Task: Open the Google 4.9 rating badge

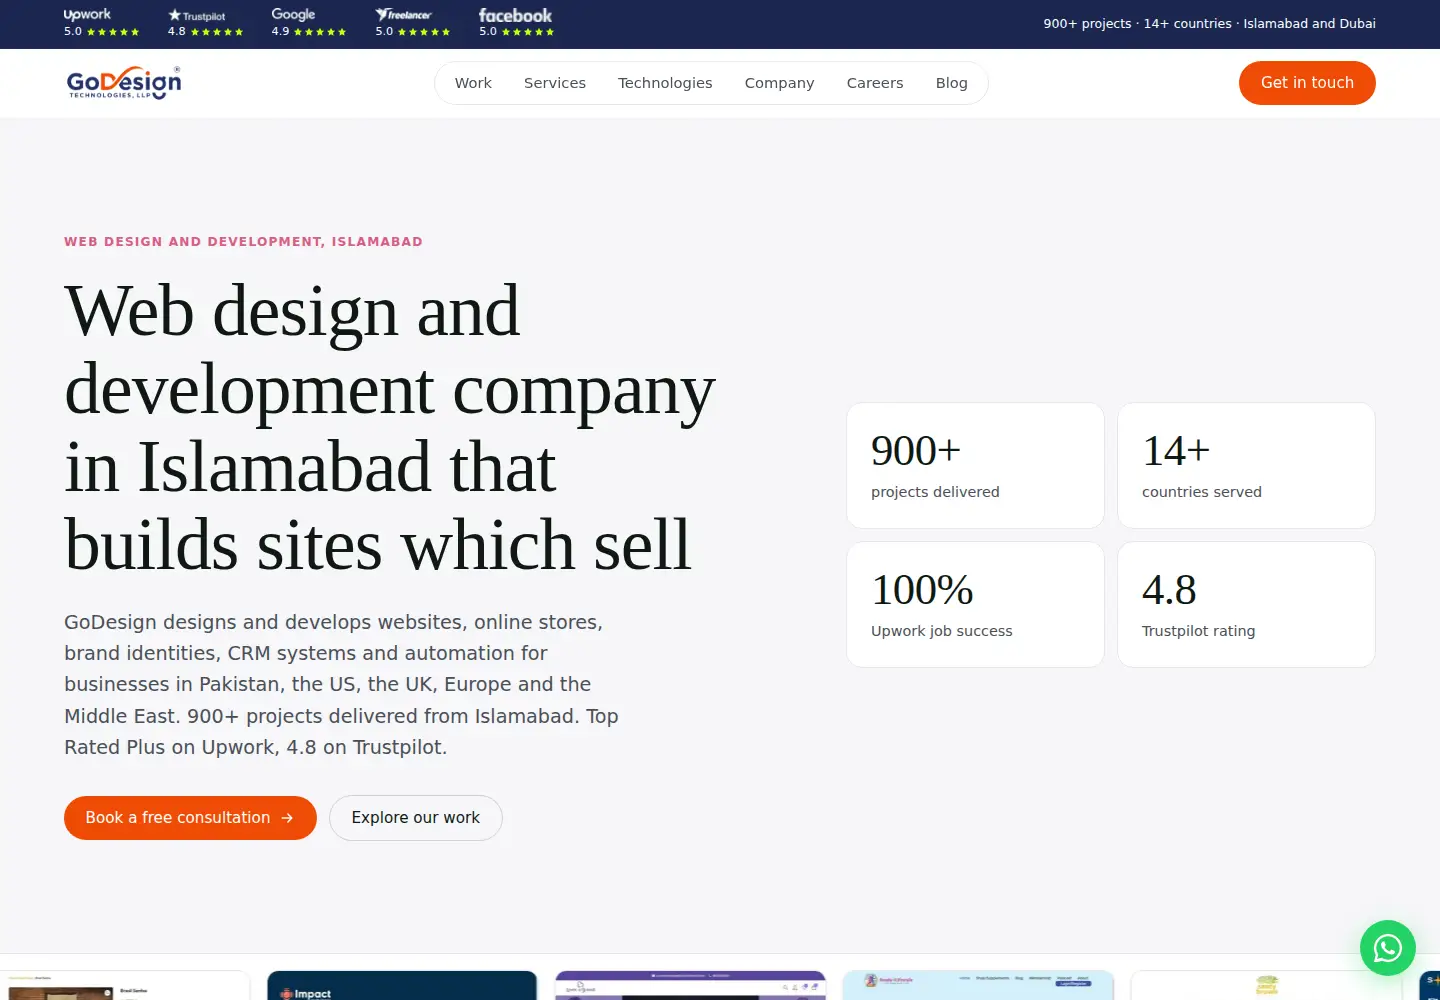Action: coord(308,23)
